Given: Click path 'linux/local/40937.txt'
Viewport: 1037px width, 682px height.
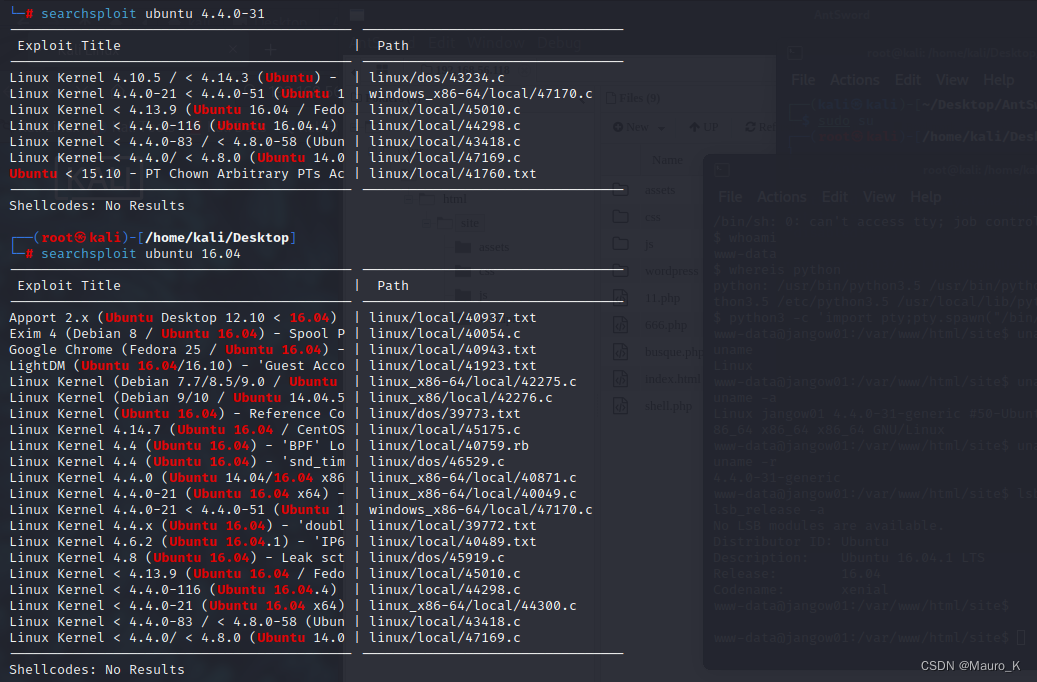Looking at the screenshot, I should coord(452,318).
